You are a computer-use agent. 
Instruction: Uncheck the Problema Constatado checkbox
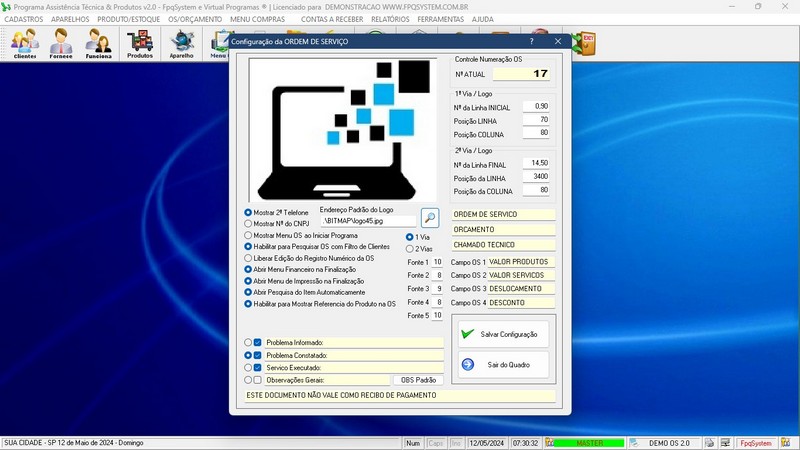pyautogui.click(x=258, y=355)
